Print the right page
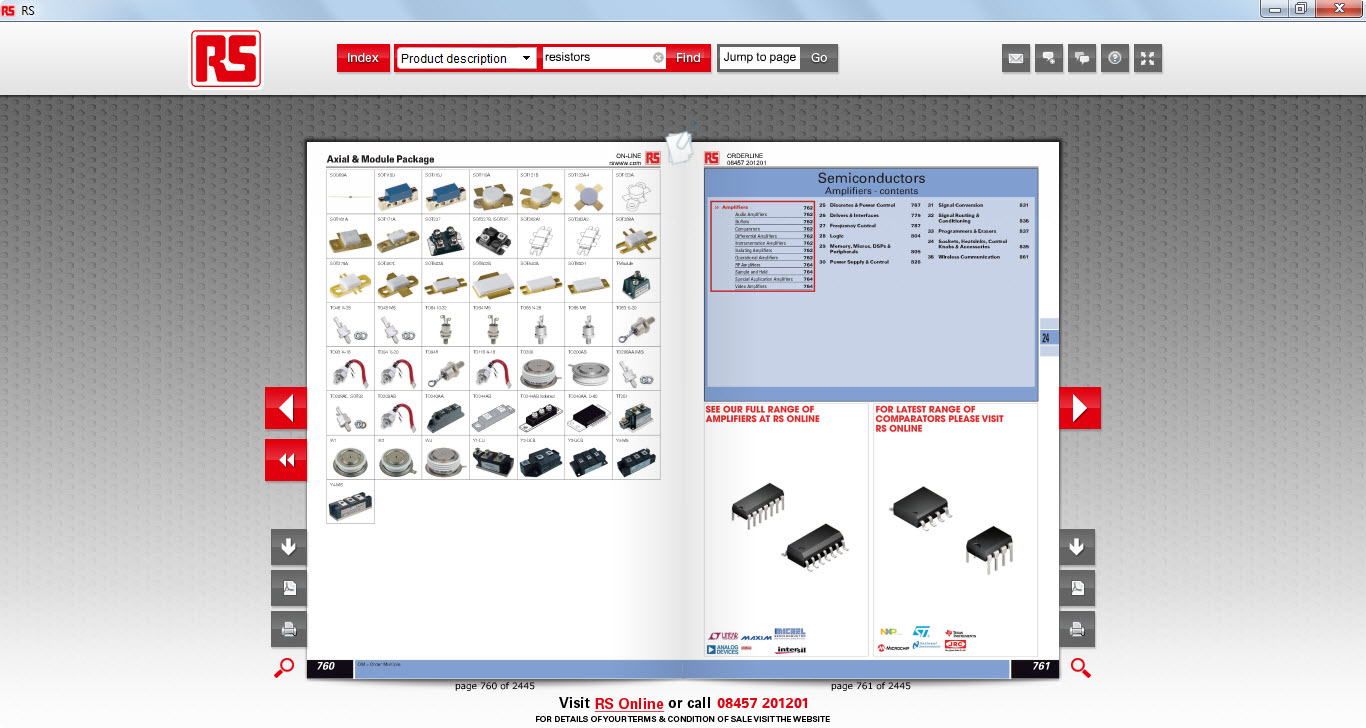This screenshot has height=728, width=1366. pos(1077,629)
